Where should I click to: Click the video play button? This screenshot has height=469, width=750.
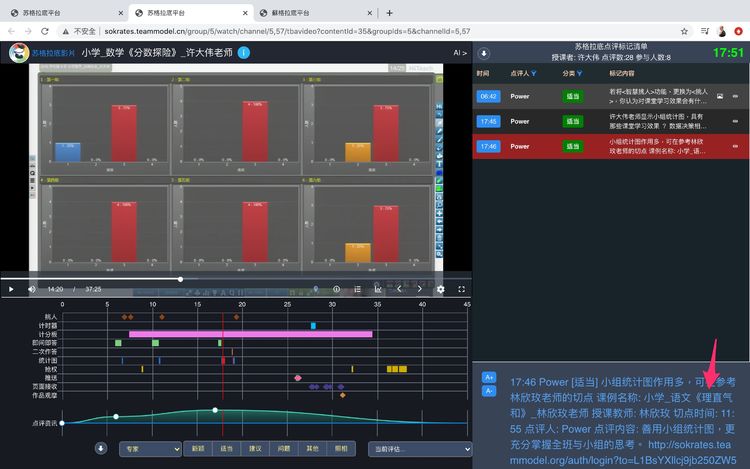pos(11,289)
